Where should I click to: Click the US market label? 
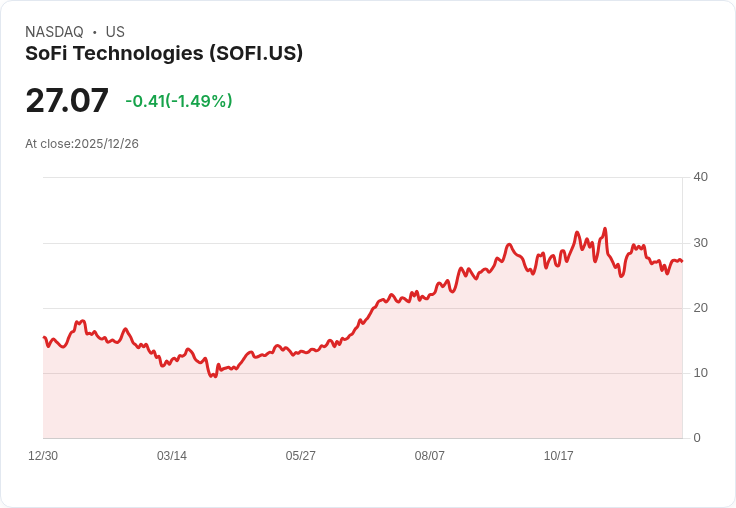(x=115, y=31)
